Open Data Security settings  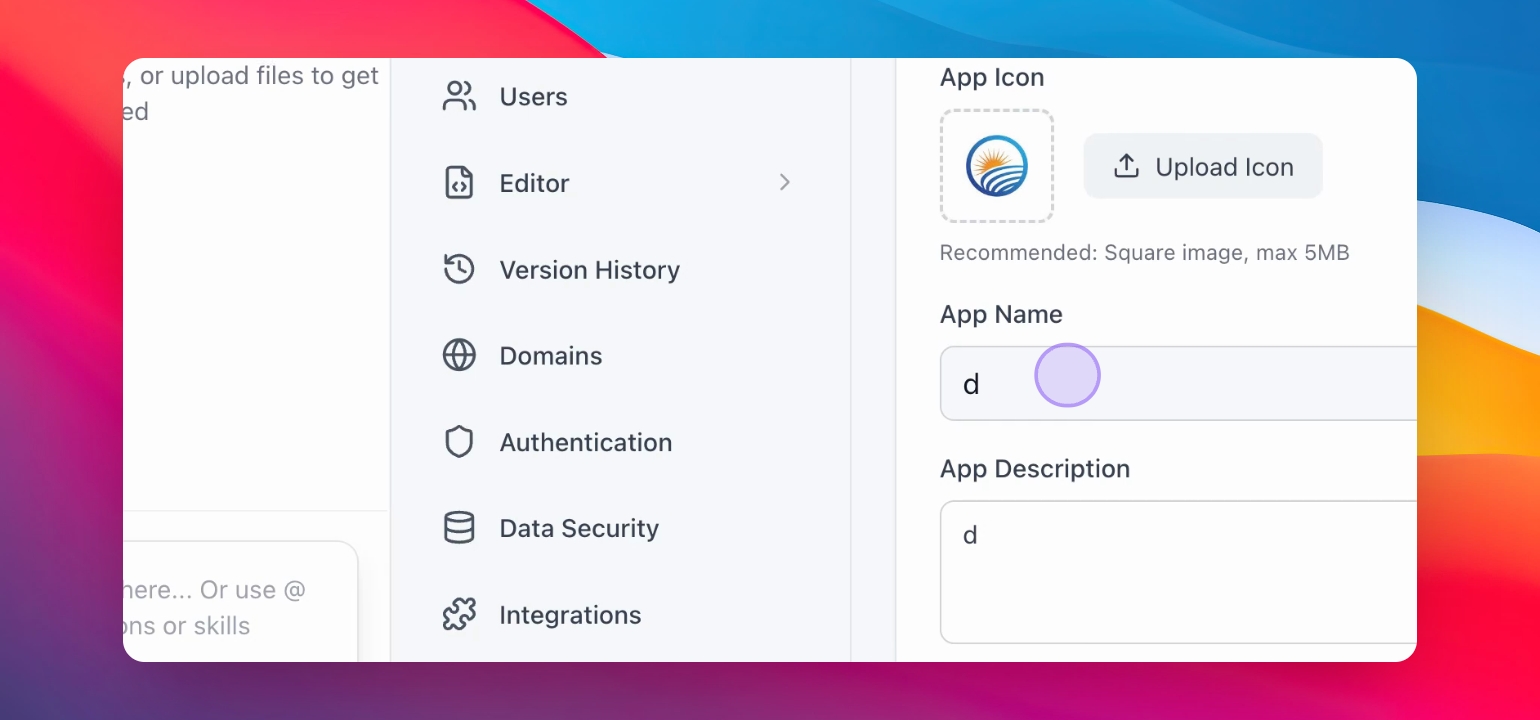[x=579, y=528]
